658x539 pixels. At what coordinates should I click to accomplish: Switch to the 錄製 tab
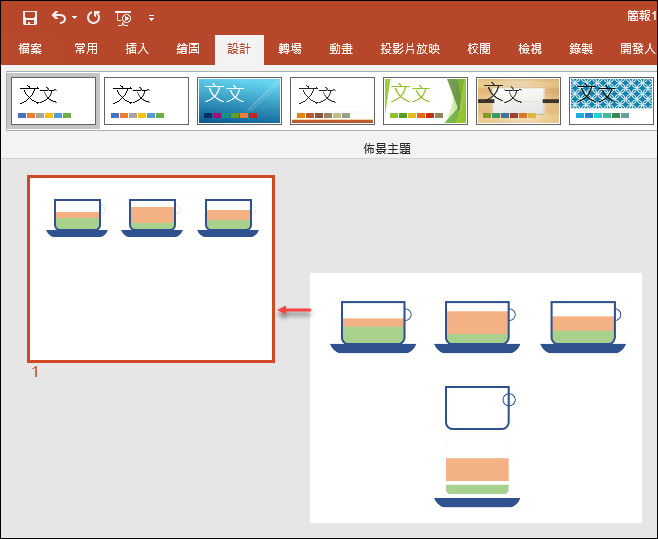(581, 49)
